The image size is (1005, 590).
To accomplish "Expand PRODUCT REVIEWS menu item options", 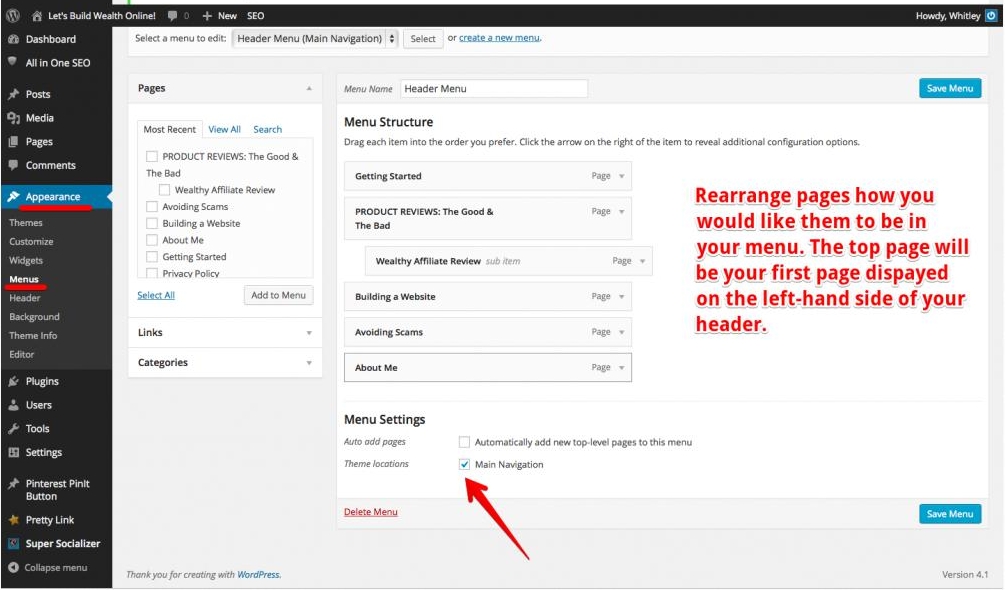I will pyautogui.click(x=622, y=211).
